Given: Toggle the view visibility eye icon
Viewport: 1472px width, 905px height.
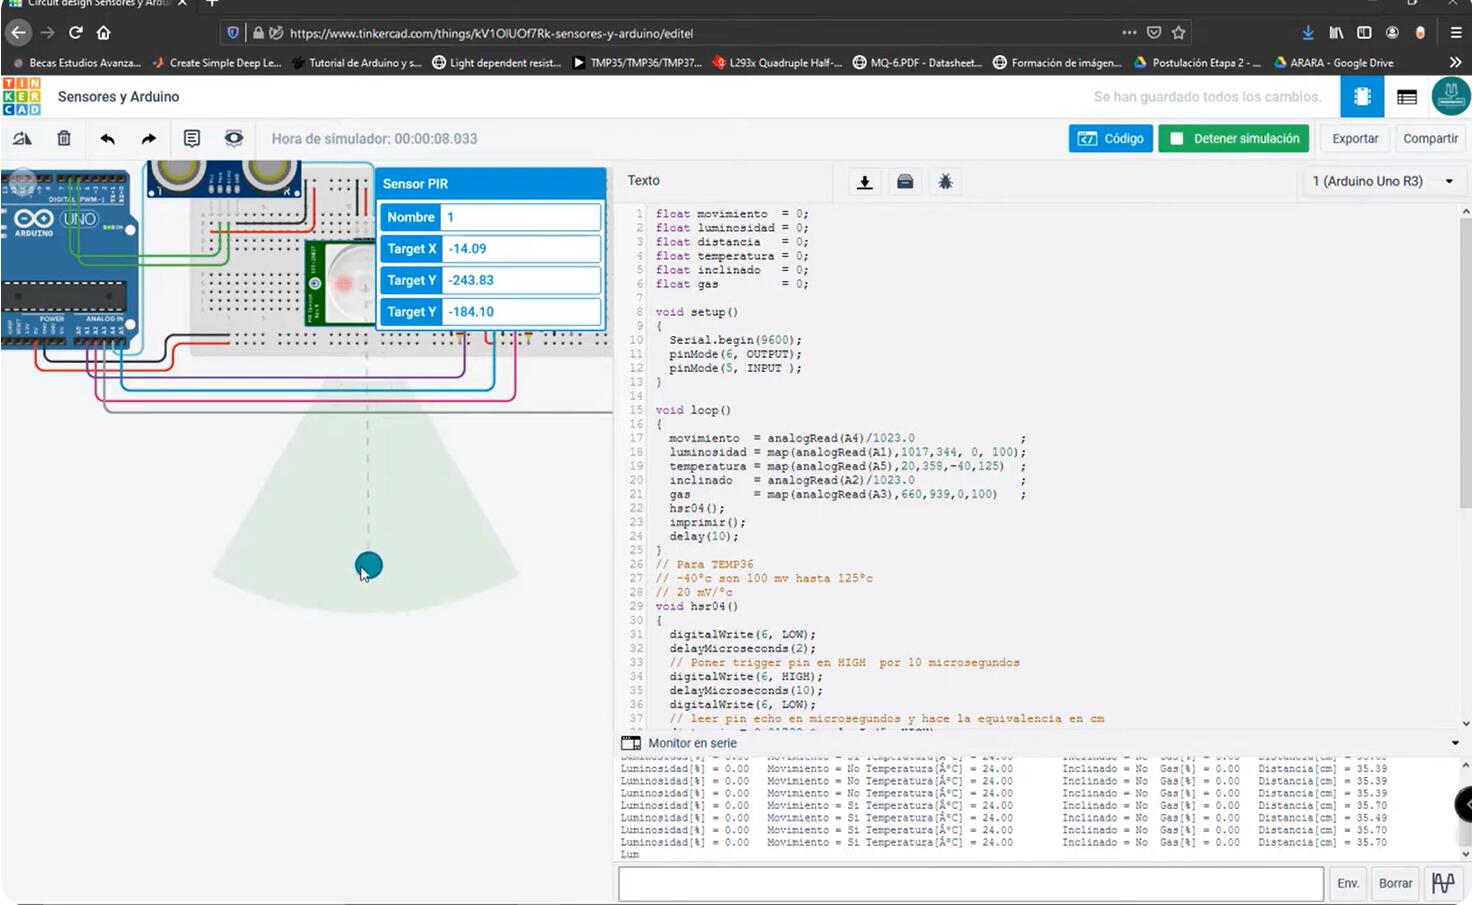Looking at the screenshot, I should (x=234, y=139).
